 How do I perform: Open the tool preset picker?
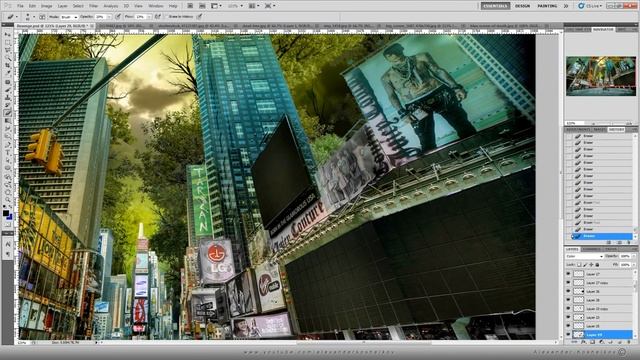pyautogui.click(x=11, y=17)
